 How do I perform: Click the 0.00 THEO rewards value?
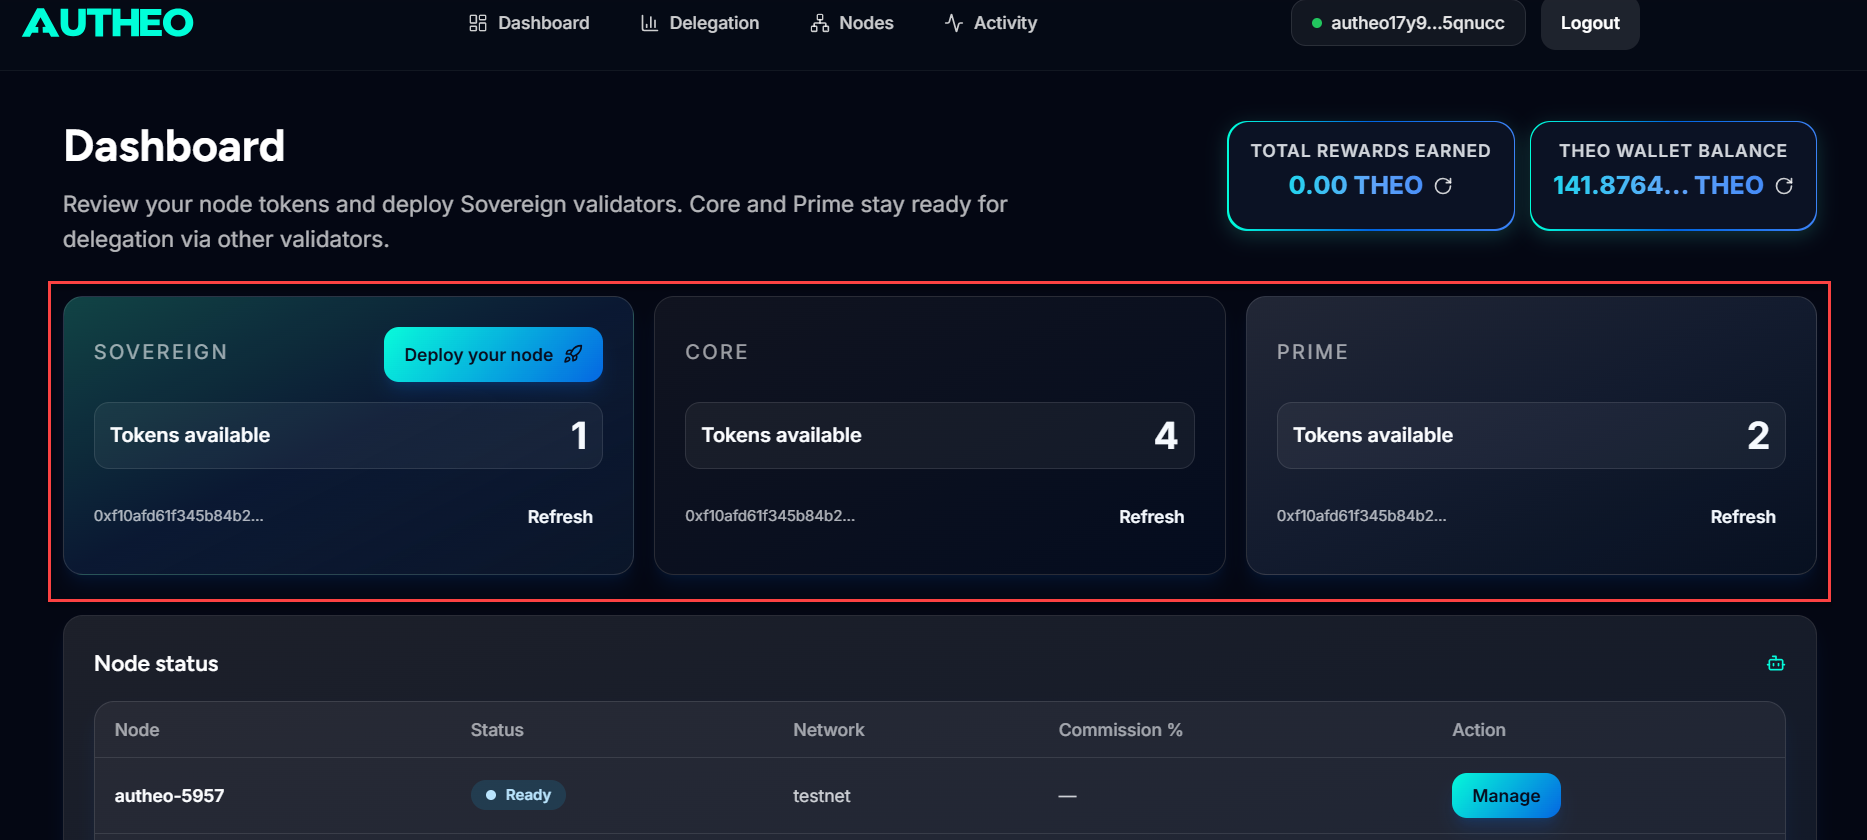(1355, 185)
